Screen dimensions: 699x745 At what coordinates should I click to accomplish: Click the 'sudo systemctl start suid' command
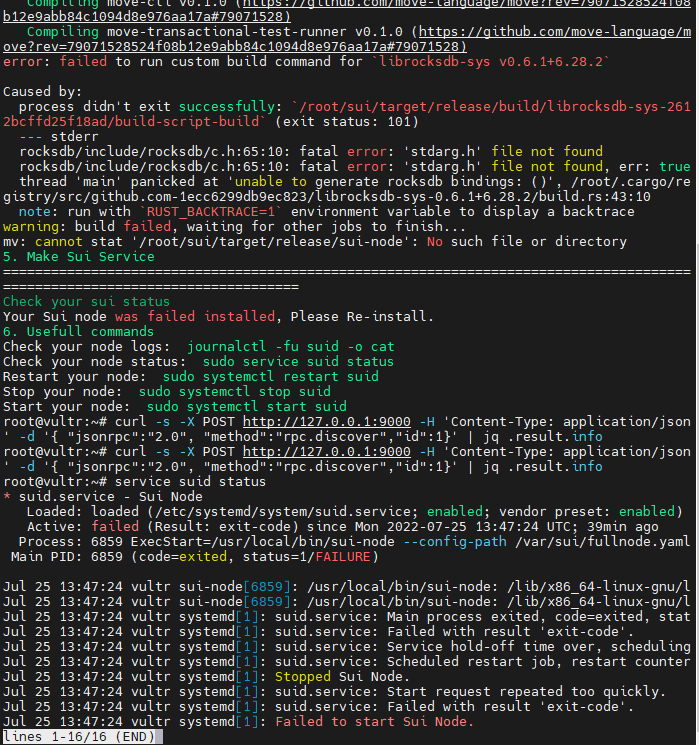click(x=247, y=407)
